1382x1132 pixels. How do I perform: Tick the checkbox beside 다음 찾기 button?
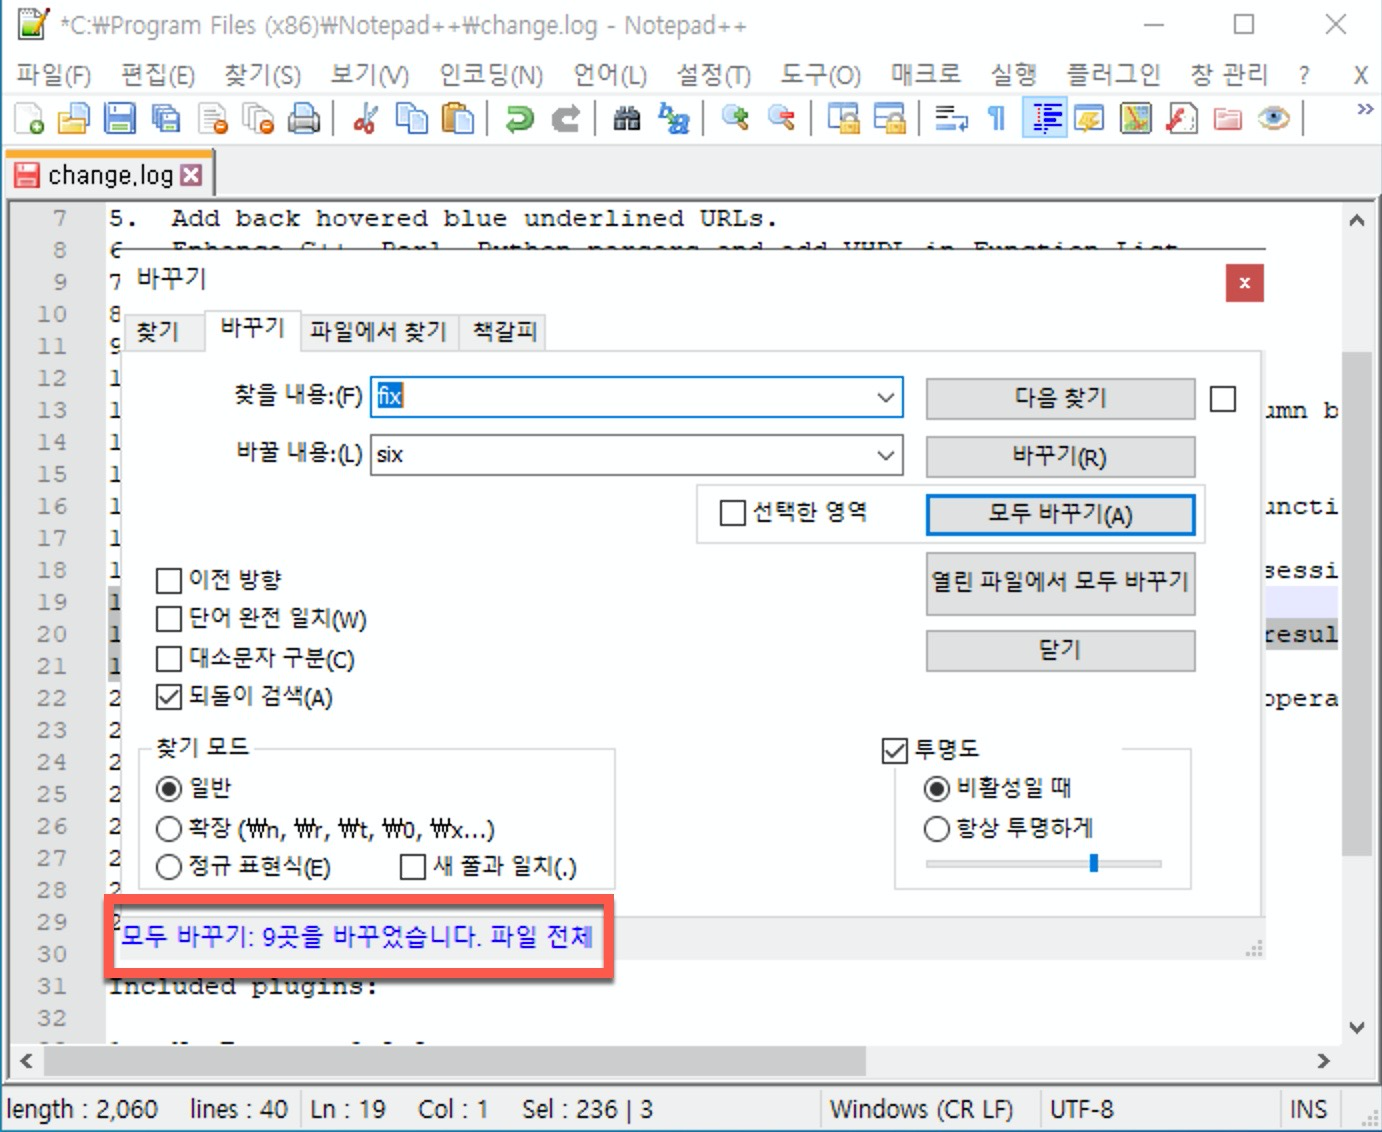point(1223,399)
